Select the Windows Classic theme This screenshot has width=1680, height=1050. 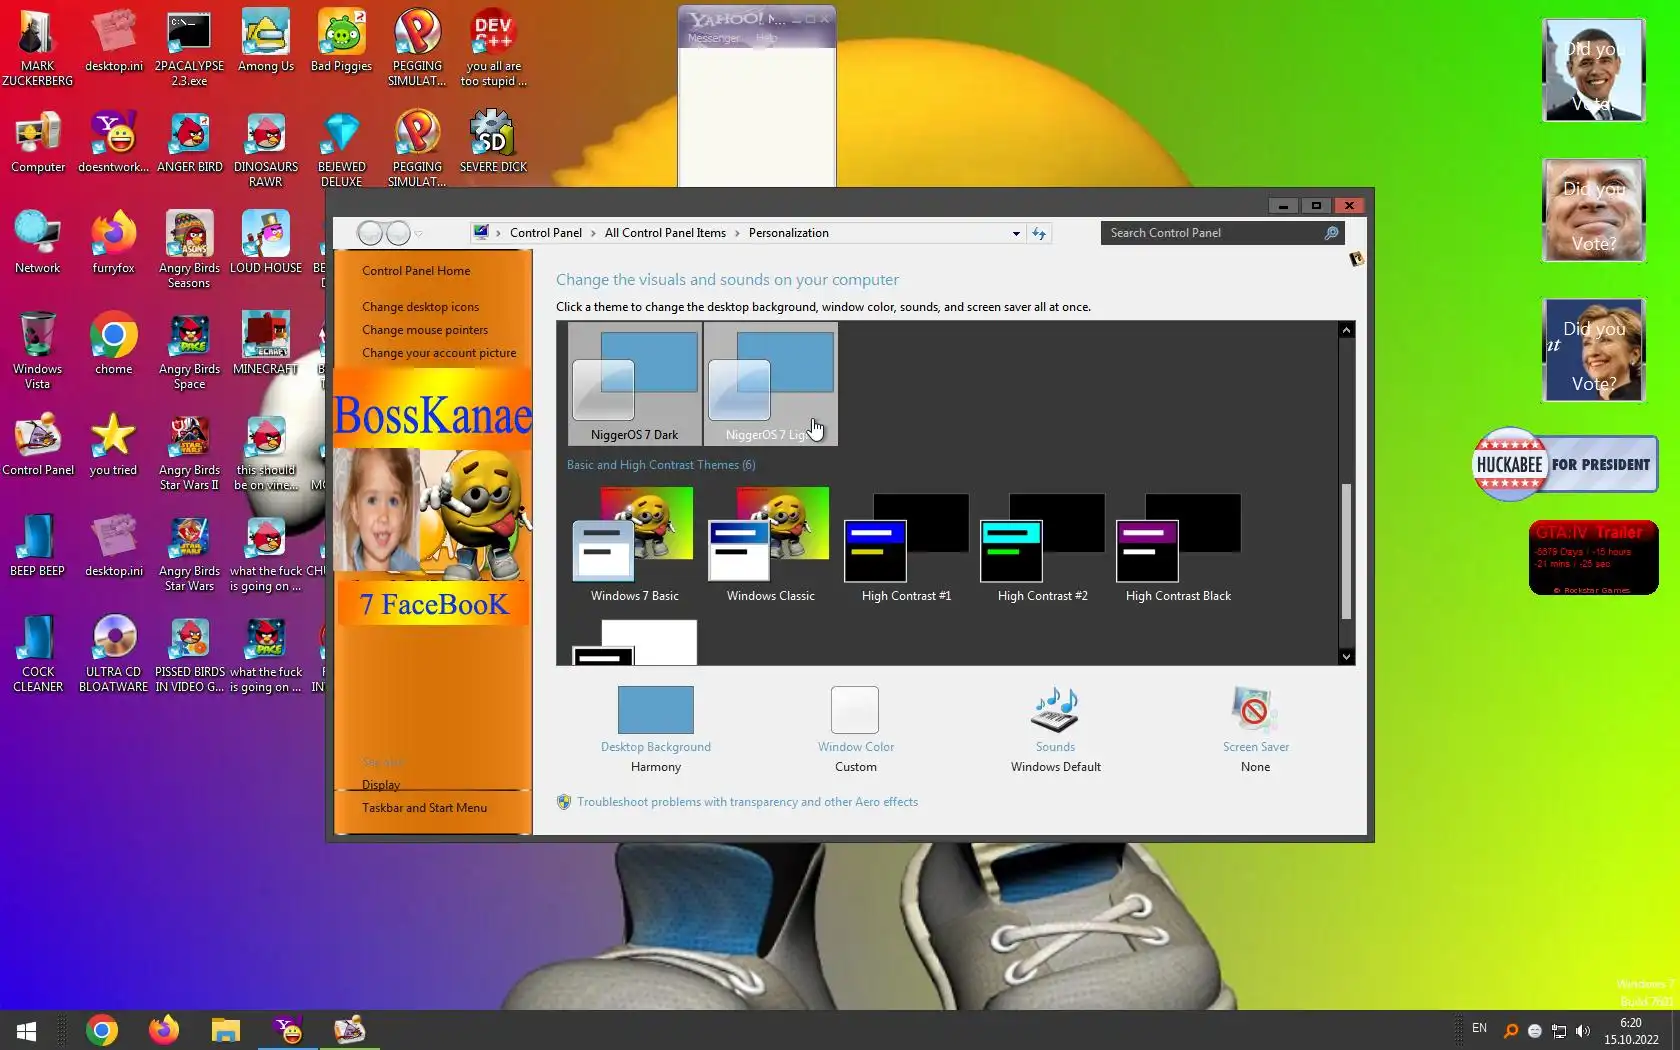770,546
